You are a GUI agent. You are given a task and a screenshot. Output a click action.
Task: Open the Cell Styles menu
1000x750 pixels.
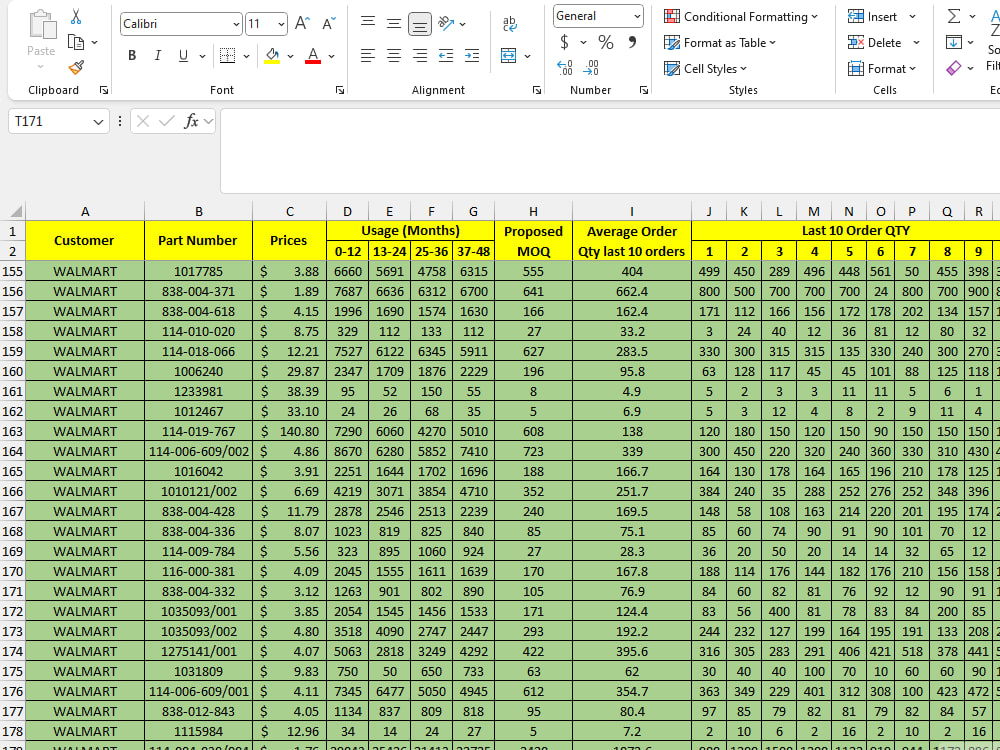705,68
